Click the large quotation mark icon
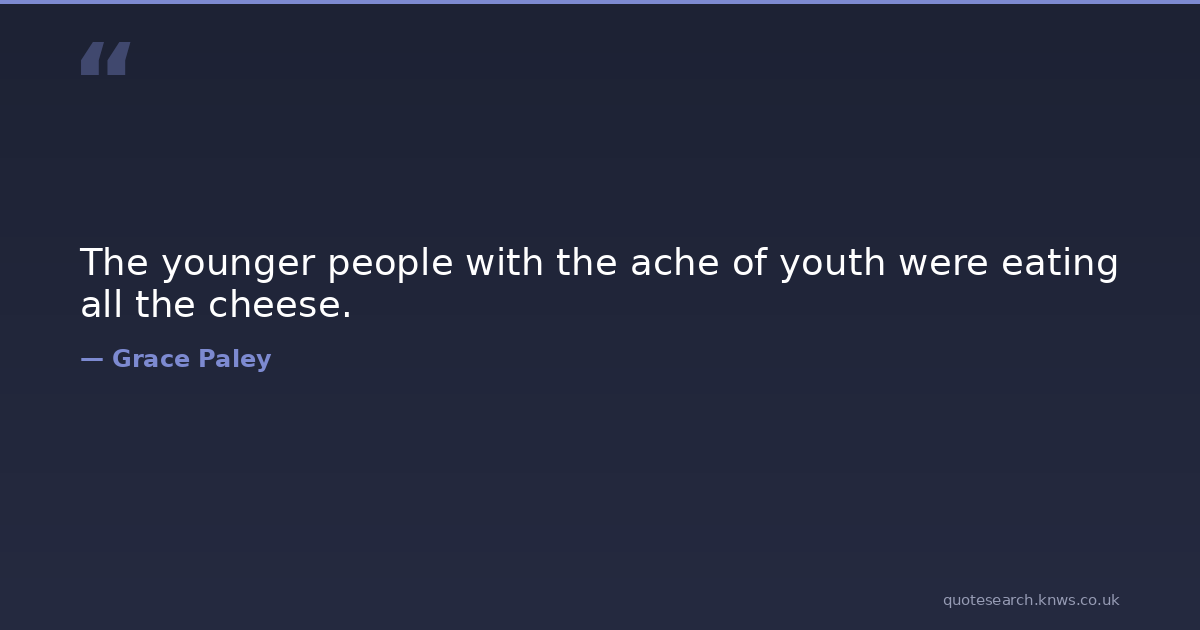 click(x=105, y=59)
